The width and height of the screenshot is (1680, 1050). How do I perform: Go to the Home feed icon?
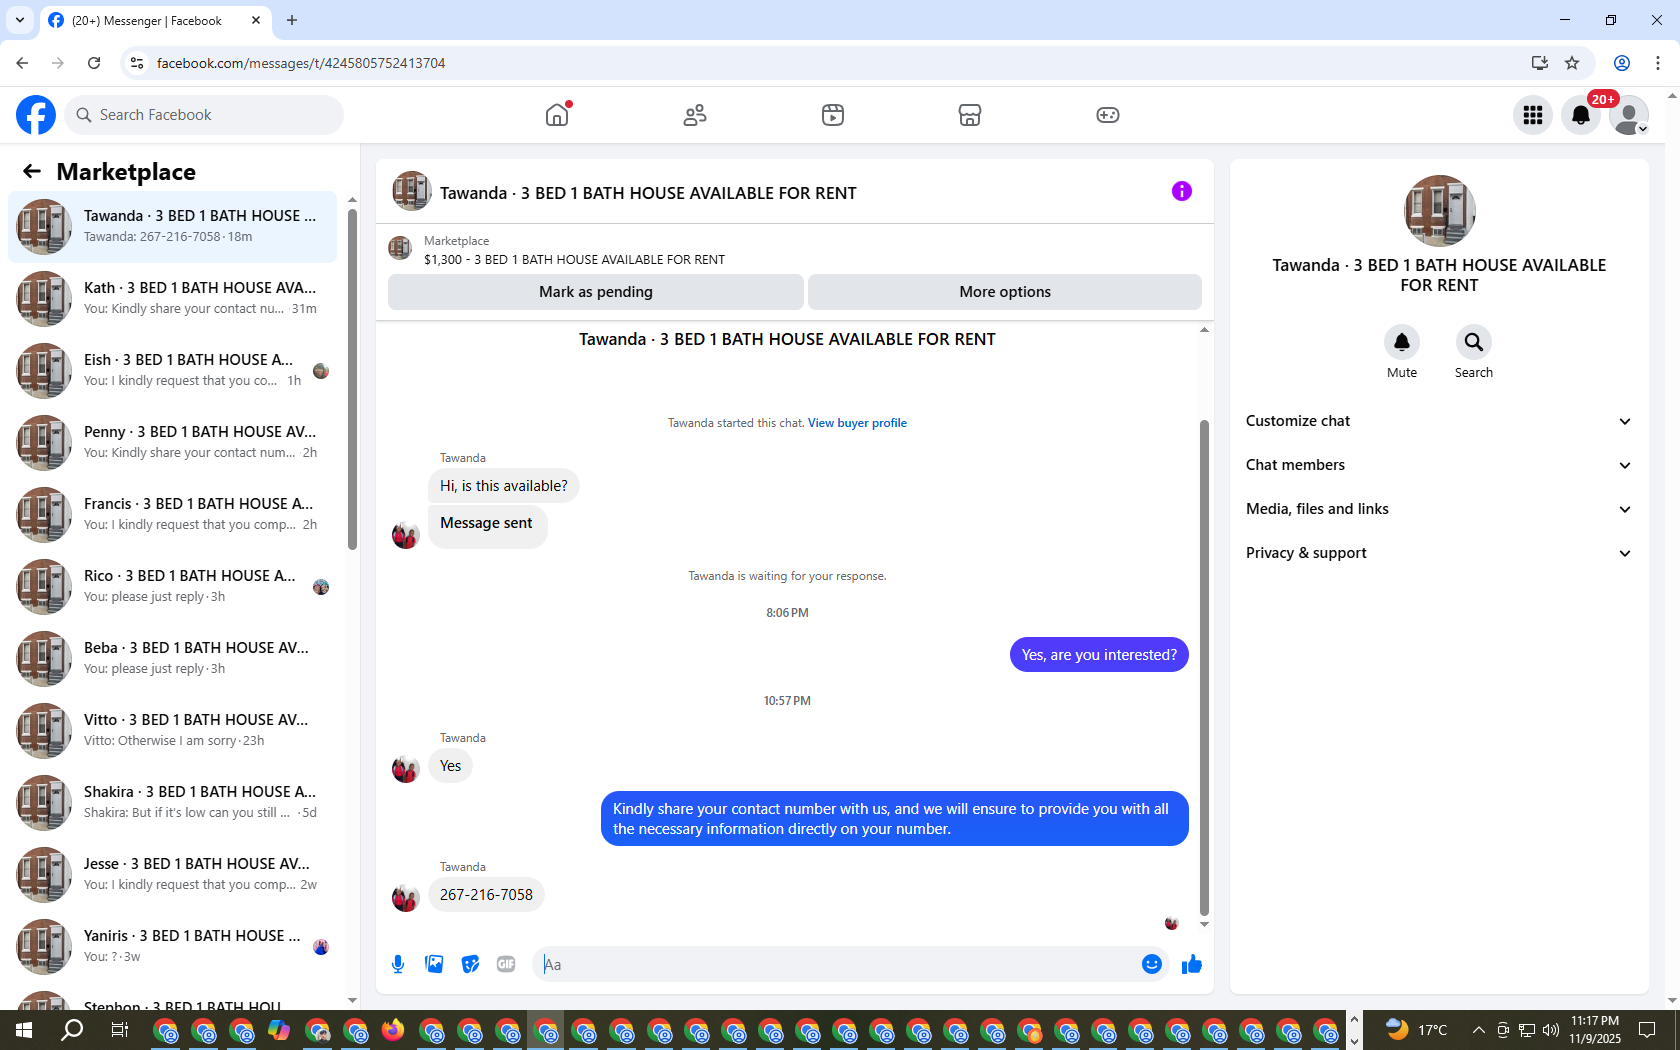(557, 115)
